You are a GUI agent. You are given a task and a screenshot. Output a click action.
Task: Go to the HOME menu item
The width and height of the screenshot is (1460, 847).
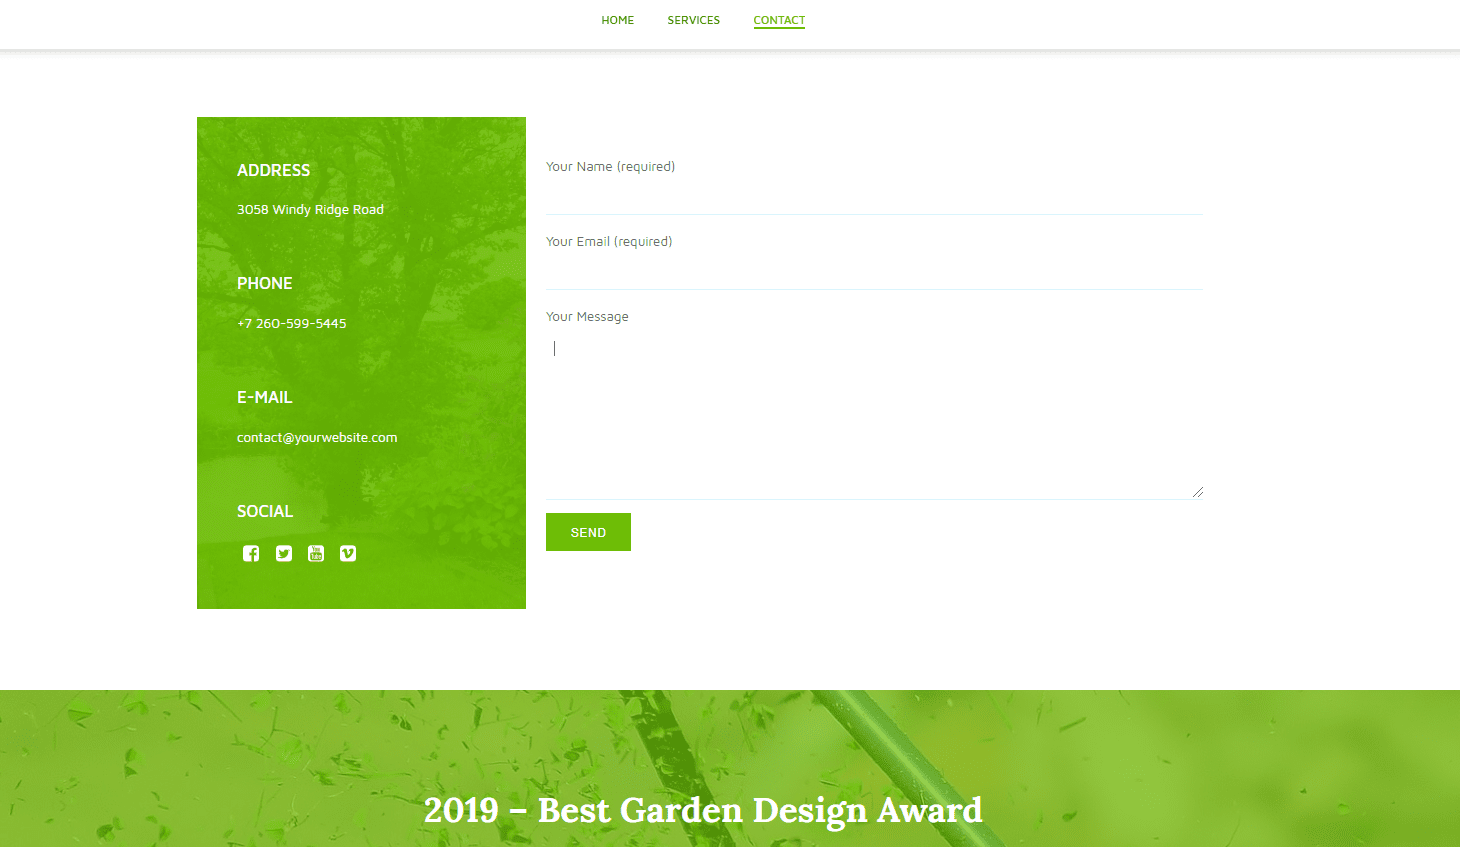[x=617, y=20]
